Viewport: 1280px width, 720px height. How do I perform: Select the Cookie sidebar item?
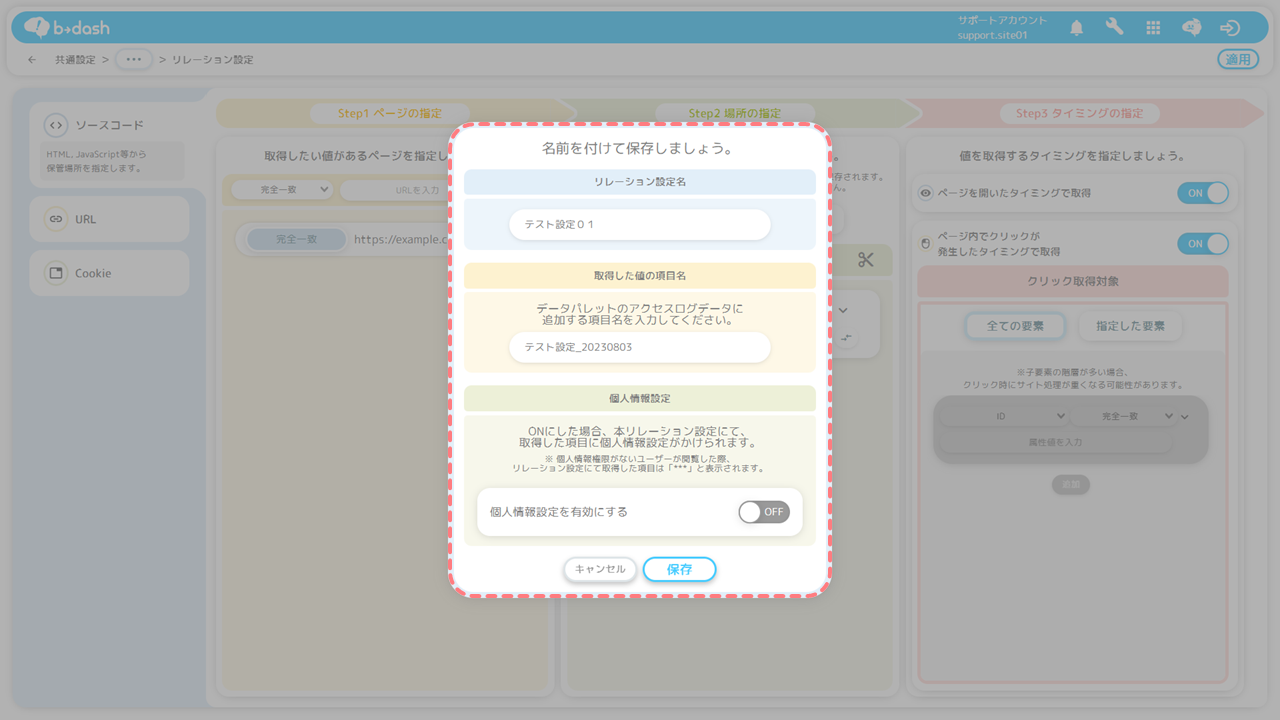point(109,273)
